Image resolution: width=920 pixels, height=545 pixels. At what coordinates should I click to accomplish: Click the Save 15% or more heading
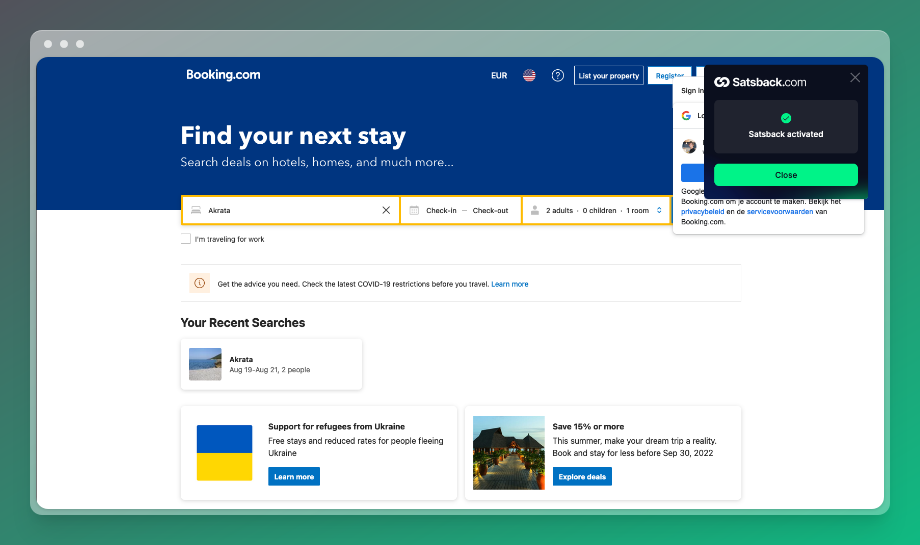tap(588, 426)
